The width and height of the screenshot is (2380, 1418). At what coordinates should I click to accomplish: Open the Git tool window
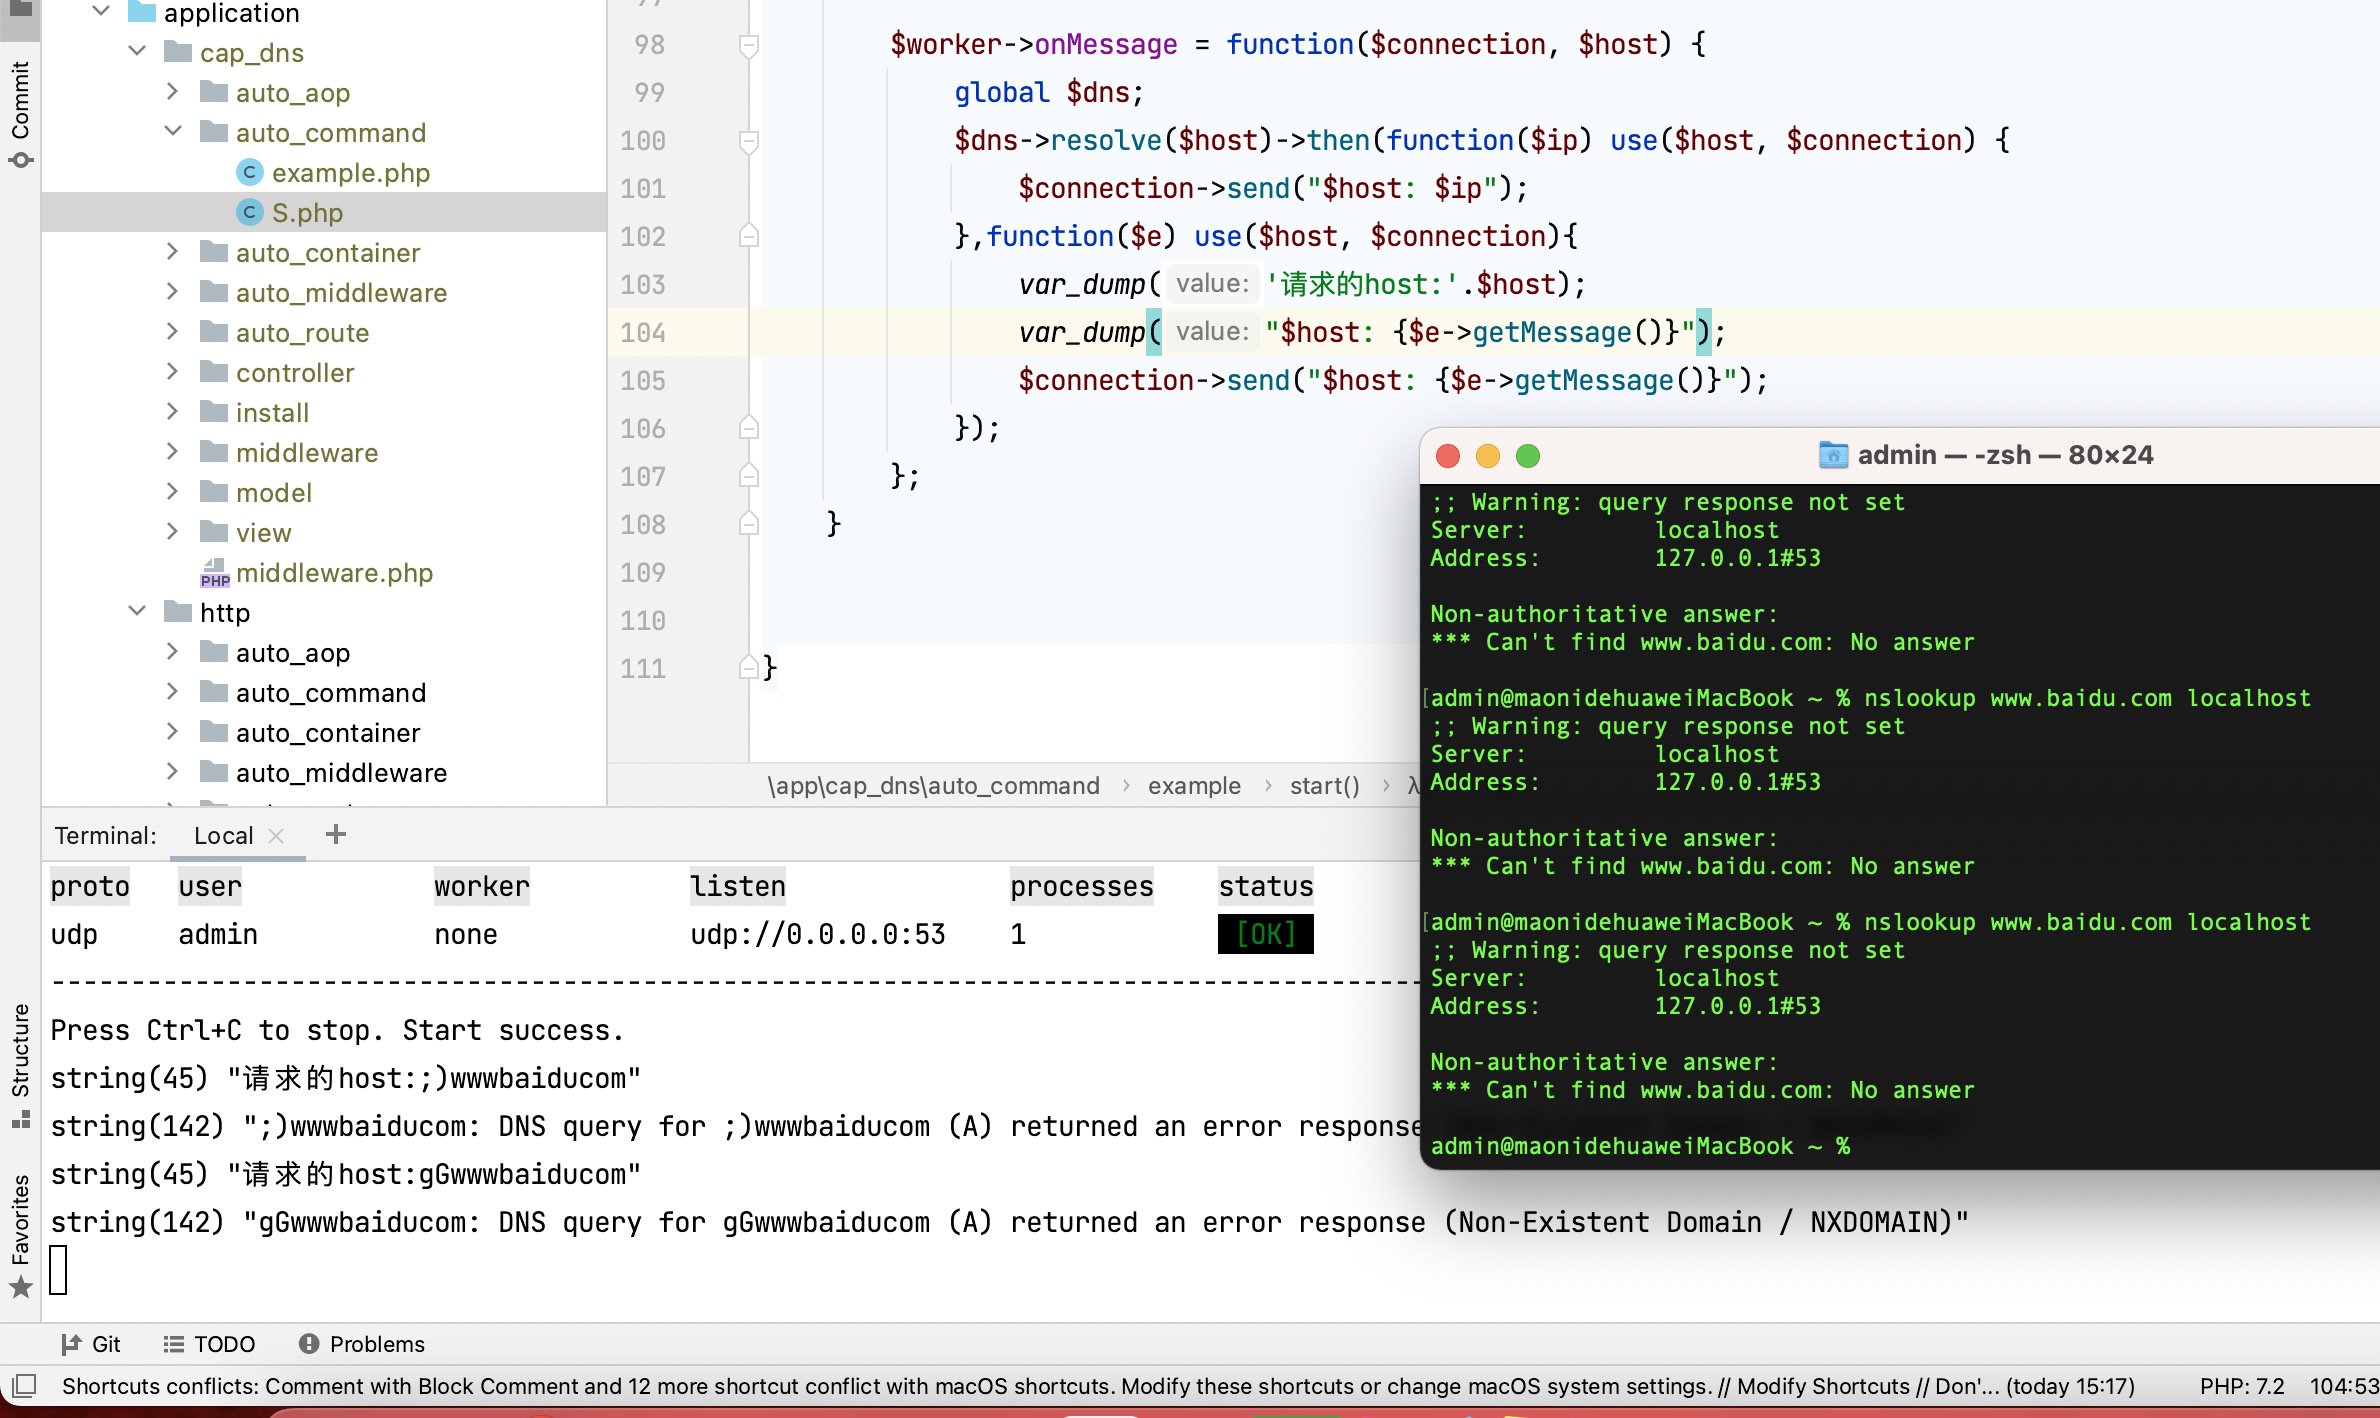pos(90,1344)
